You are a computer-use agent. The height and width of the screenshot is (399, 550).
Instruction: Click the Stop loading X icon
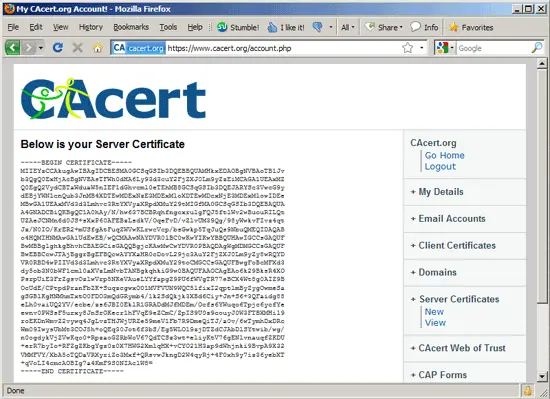click(78, 47)
